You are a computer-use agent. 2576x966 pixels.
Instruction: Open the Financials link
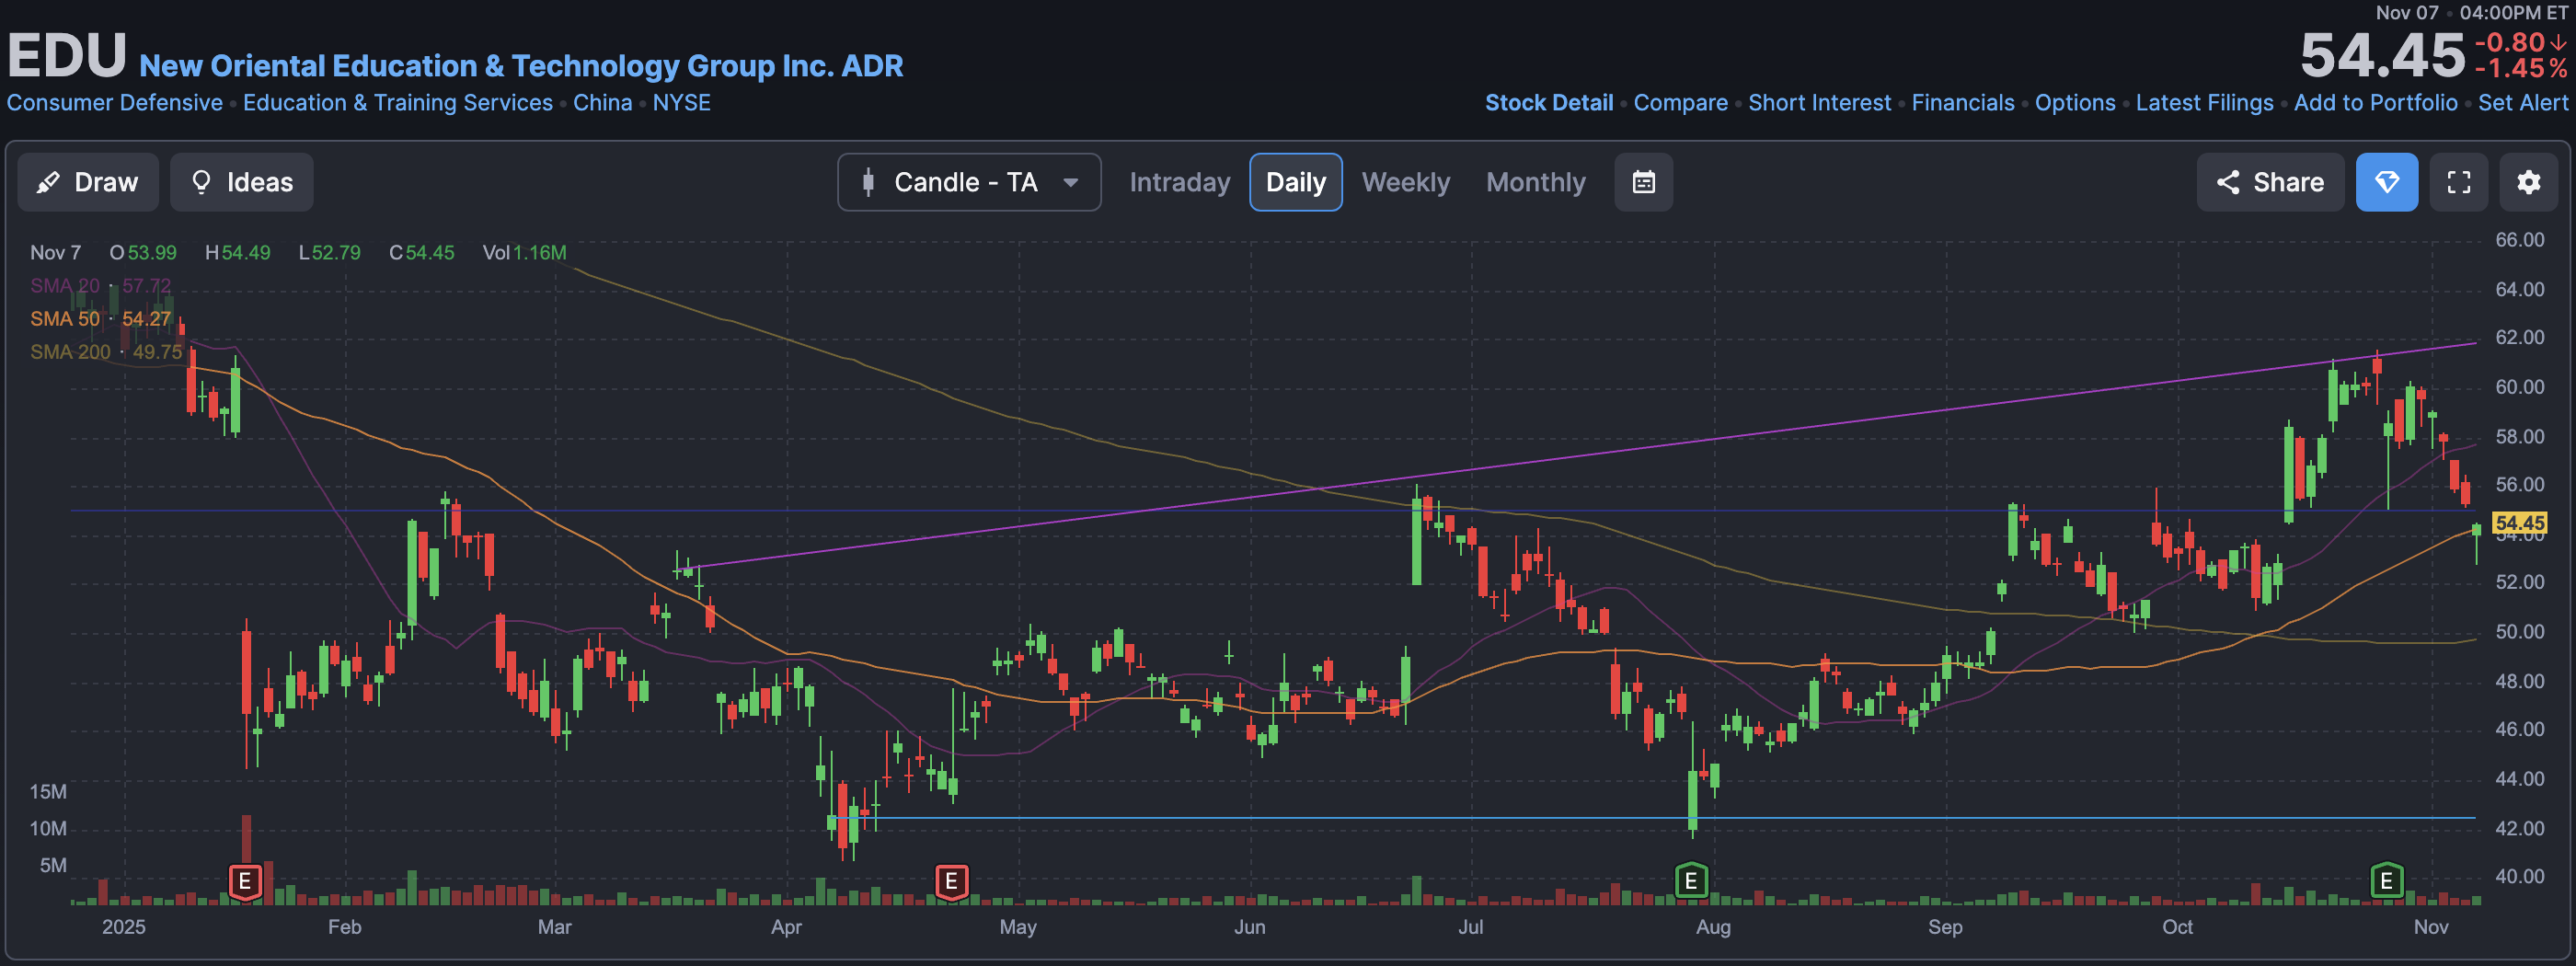1962,103
